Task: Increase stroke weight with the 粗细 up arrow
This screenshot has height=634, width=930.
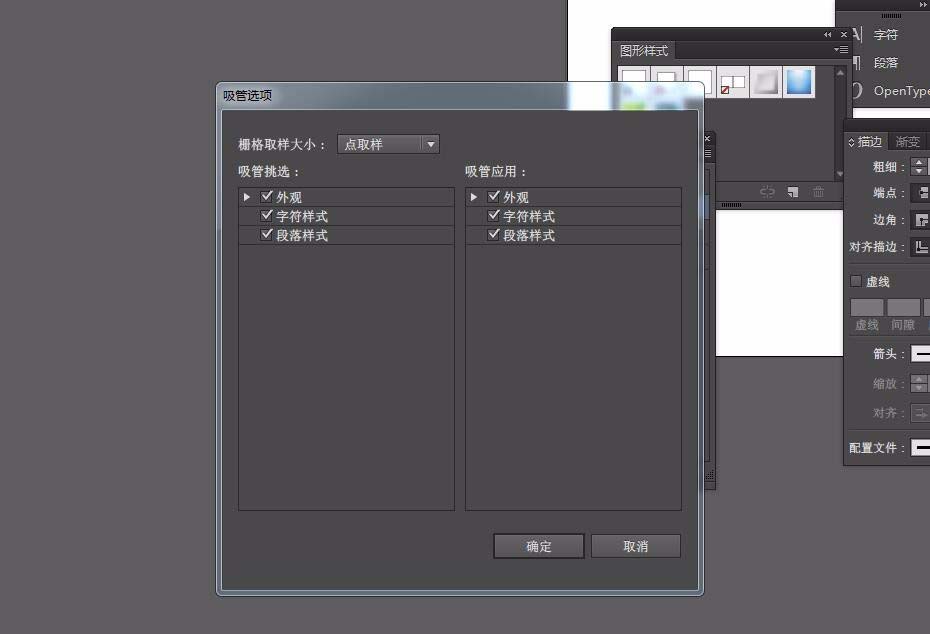Action: [x=917, y=162]
